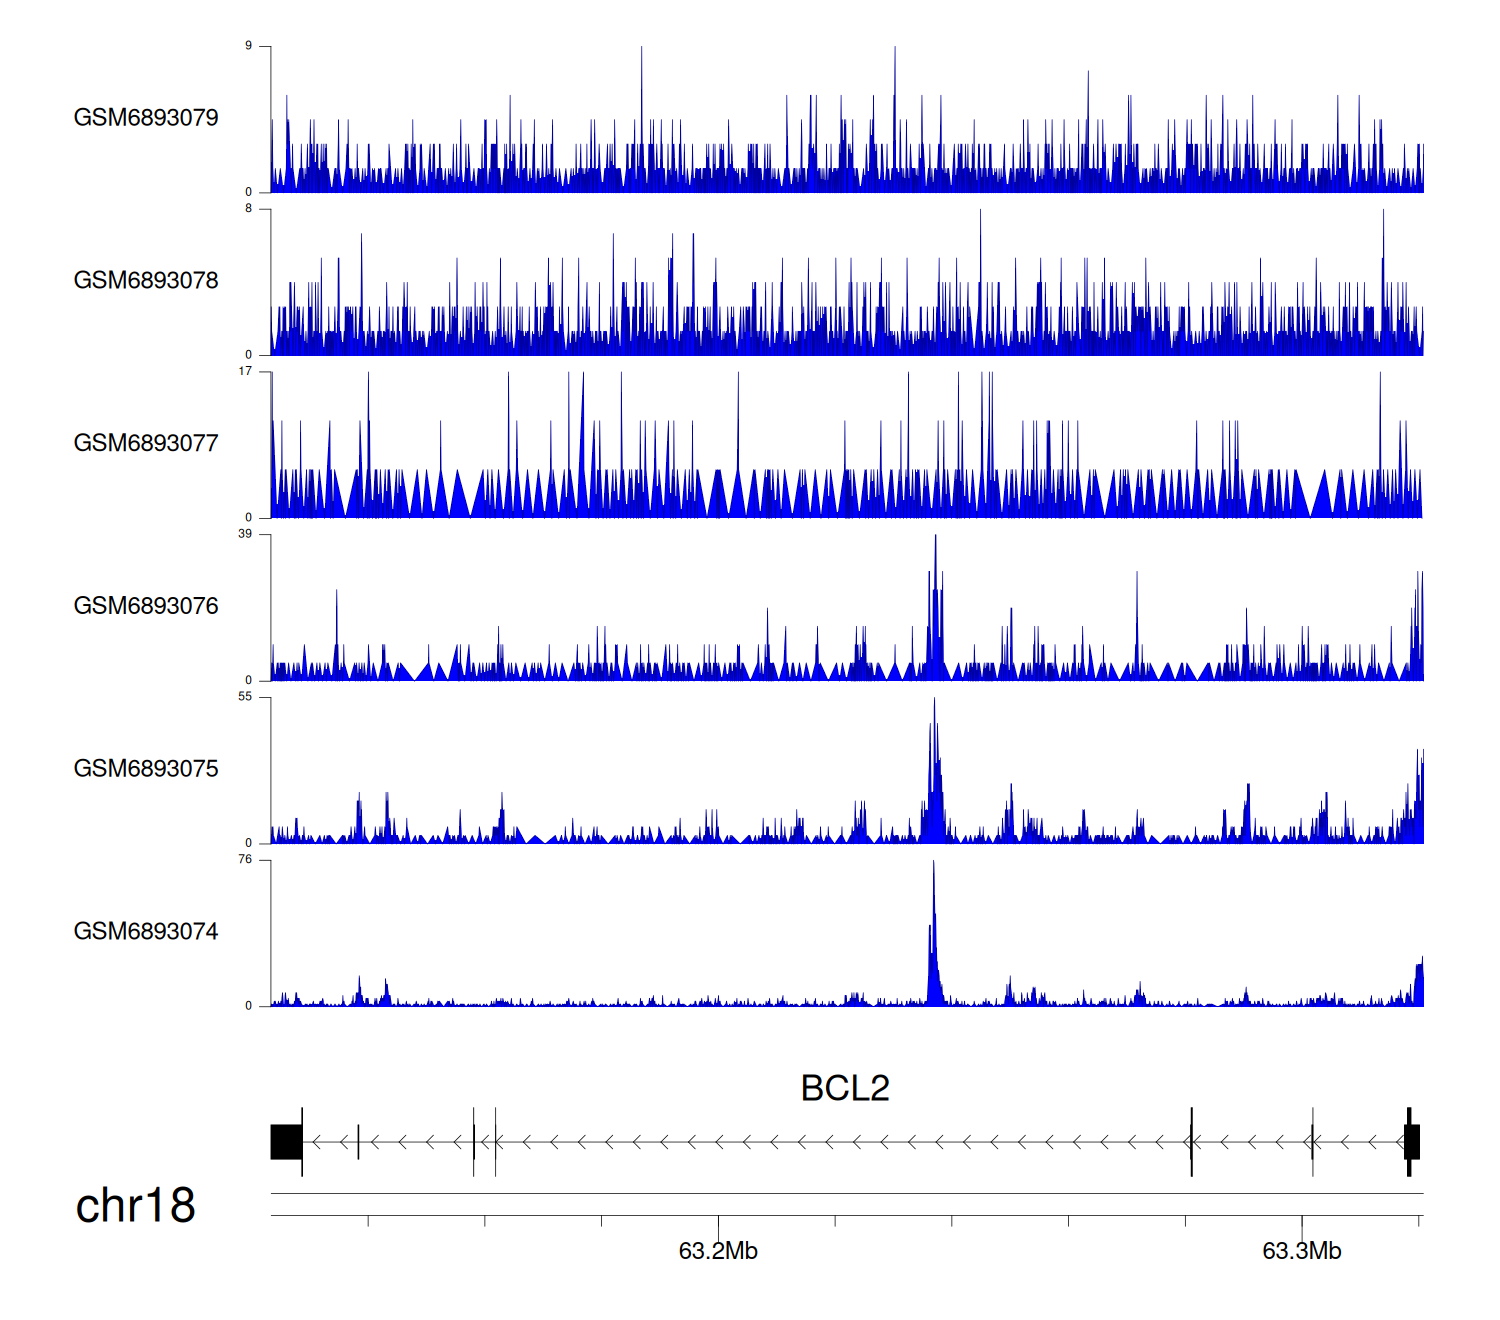Image resolution: width=1500 pixels, height=1320 pixels.
Task: Click the BCL2 gene name label
Action: pos(845,1088)
